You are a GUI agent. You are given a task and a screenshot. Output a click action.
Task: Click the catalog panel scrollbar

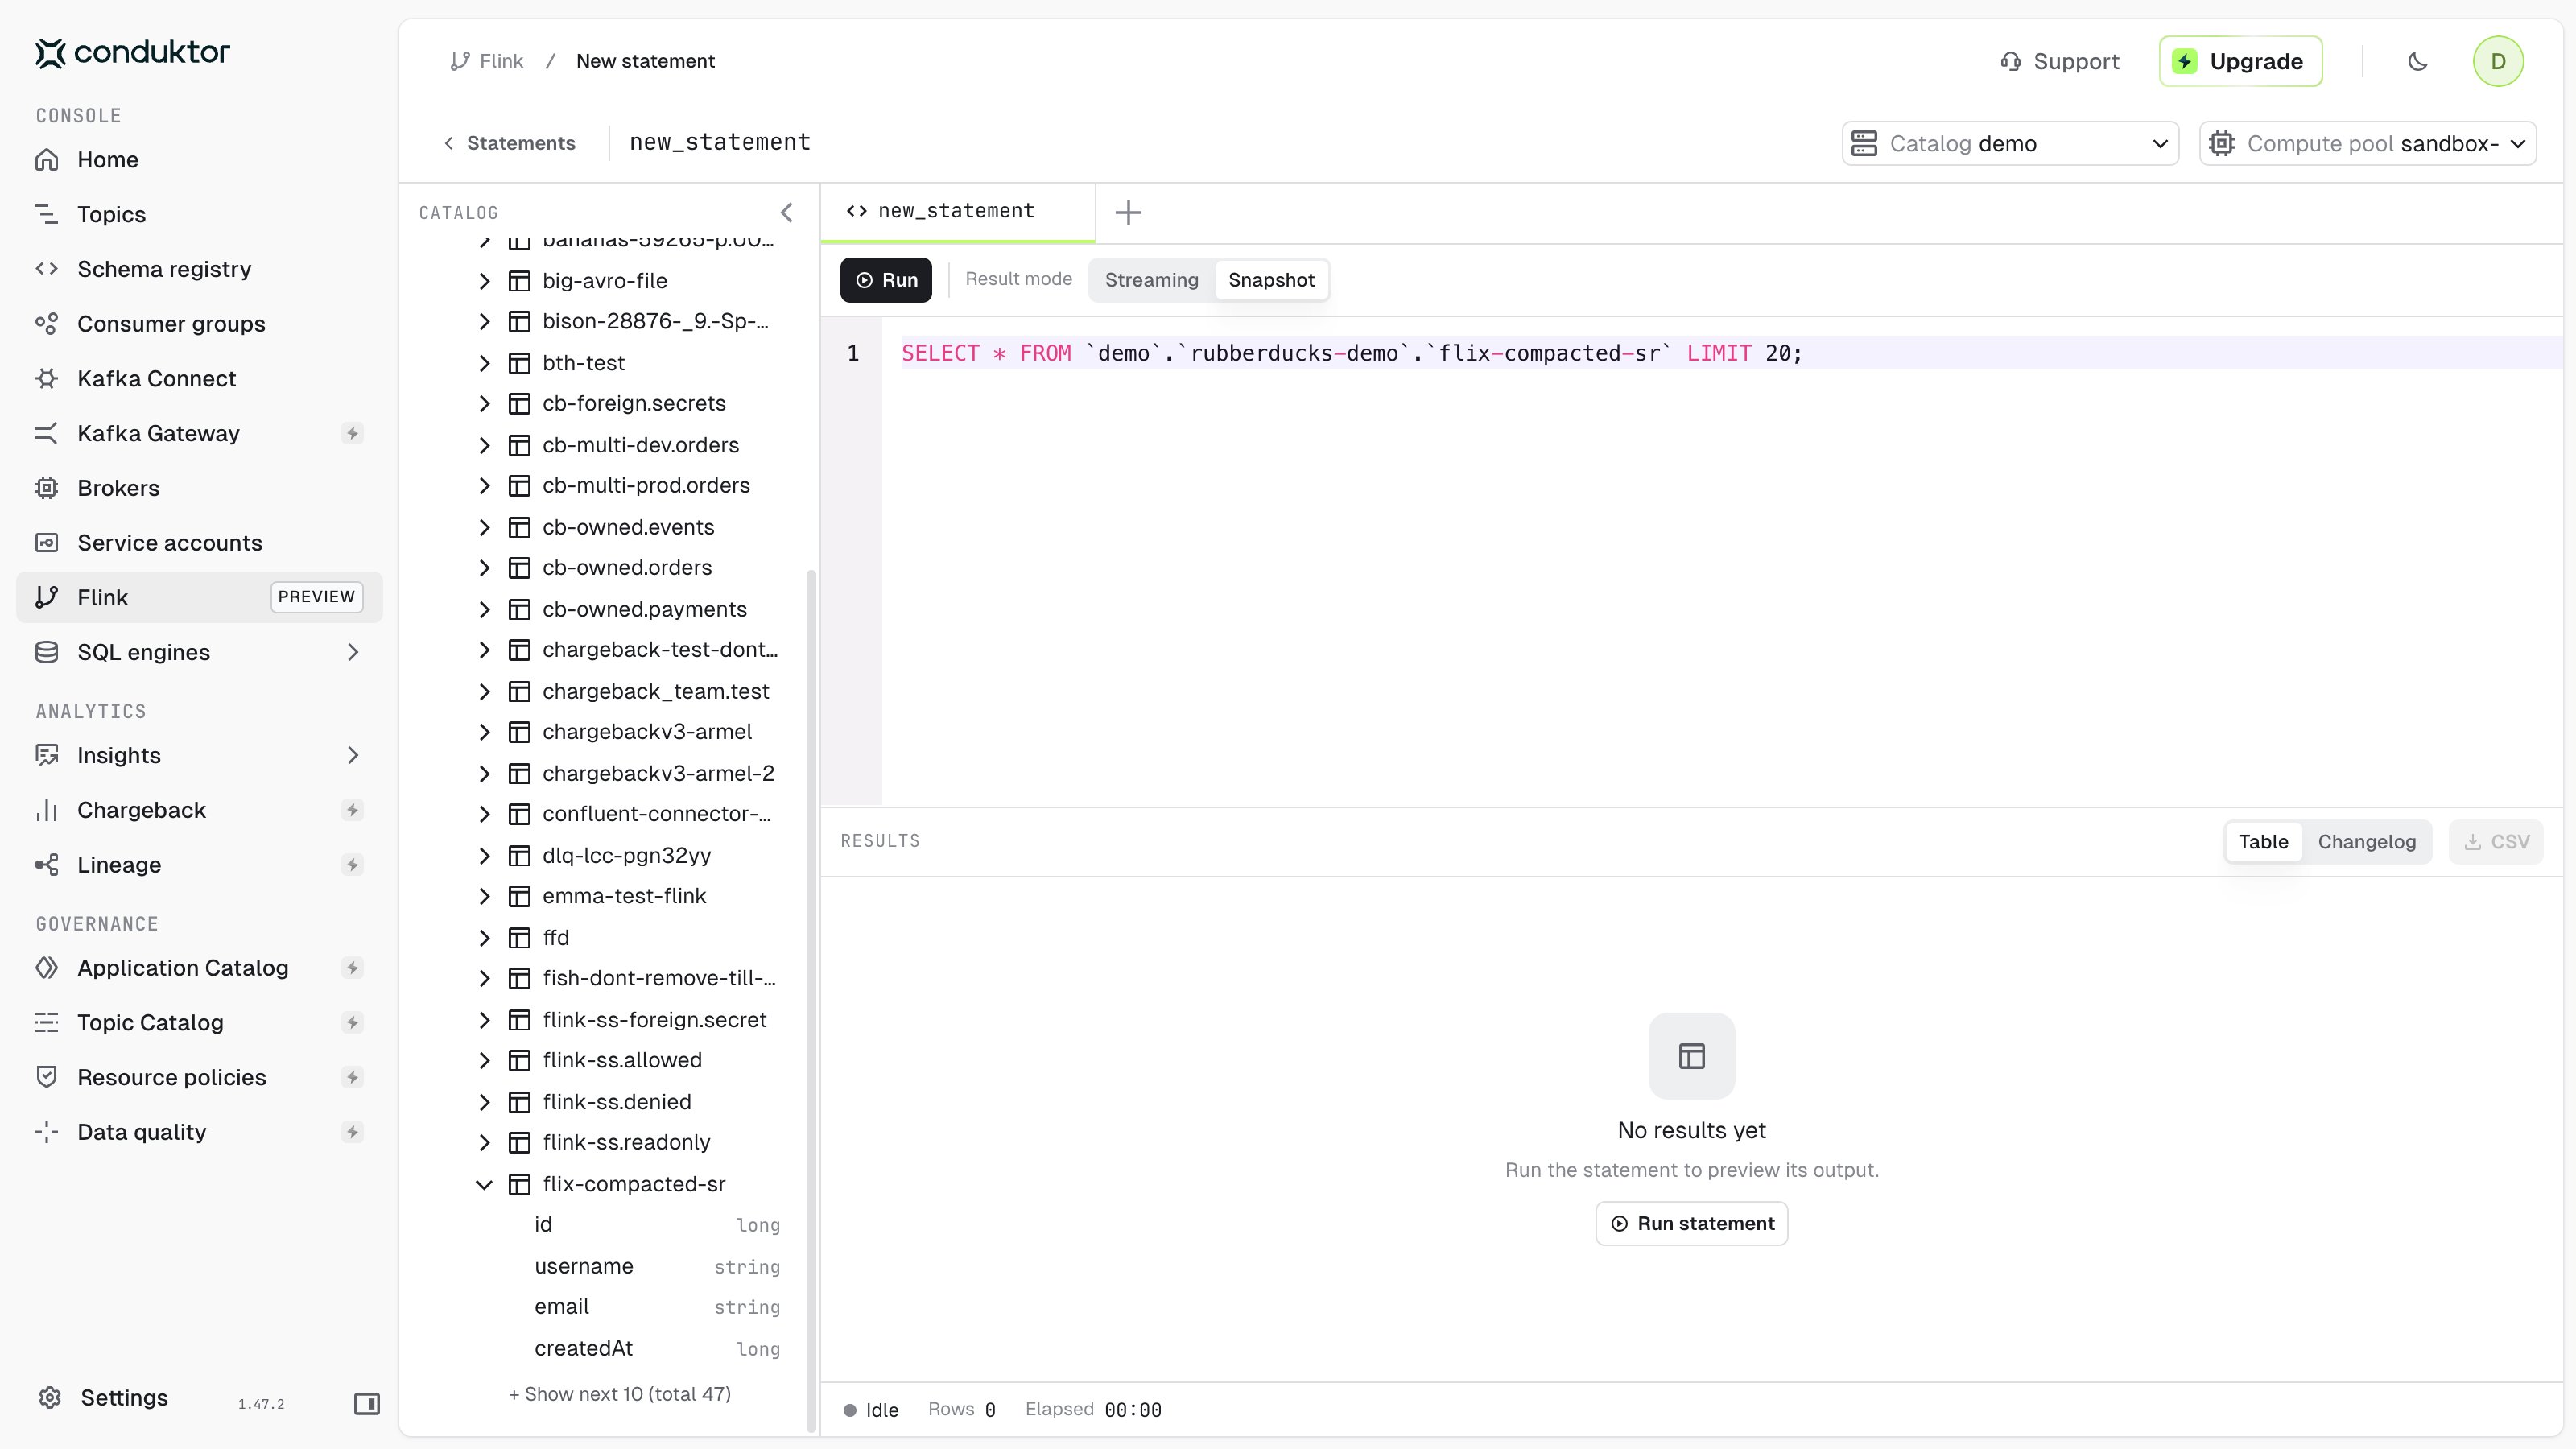[810, 1000]
